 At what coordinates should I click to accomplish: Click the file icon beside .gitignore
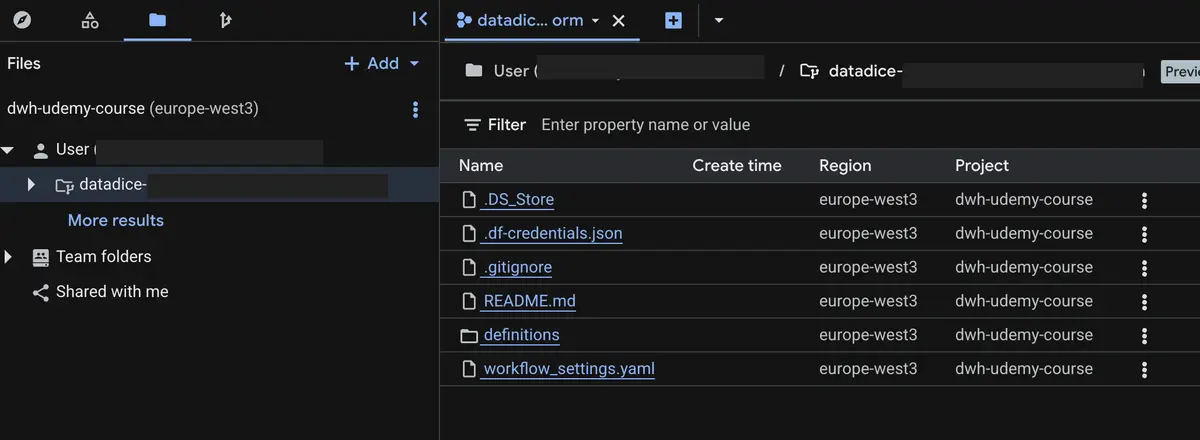click(469, 267)
